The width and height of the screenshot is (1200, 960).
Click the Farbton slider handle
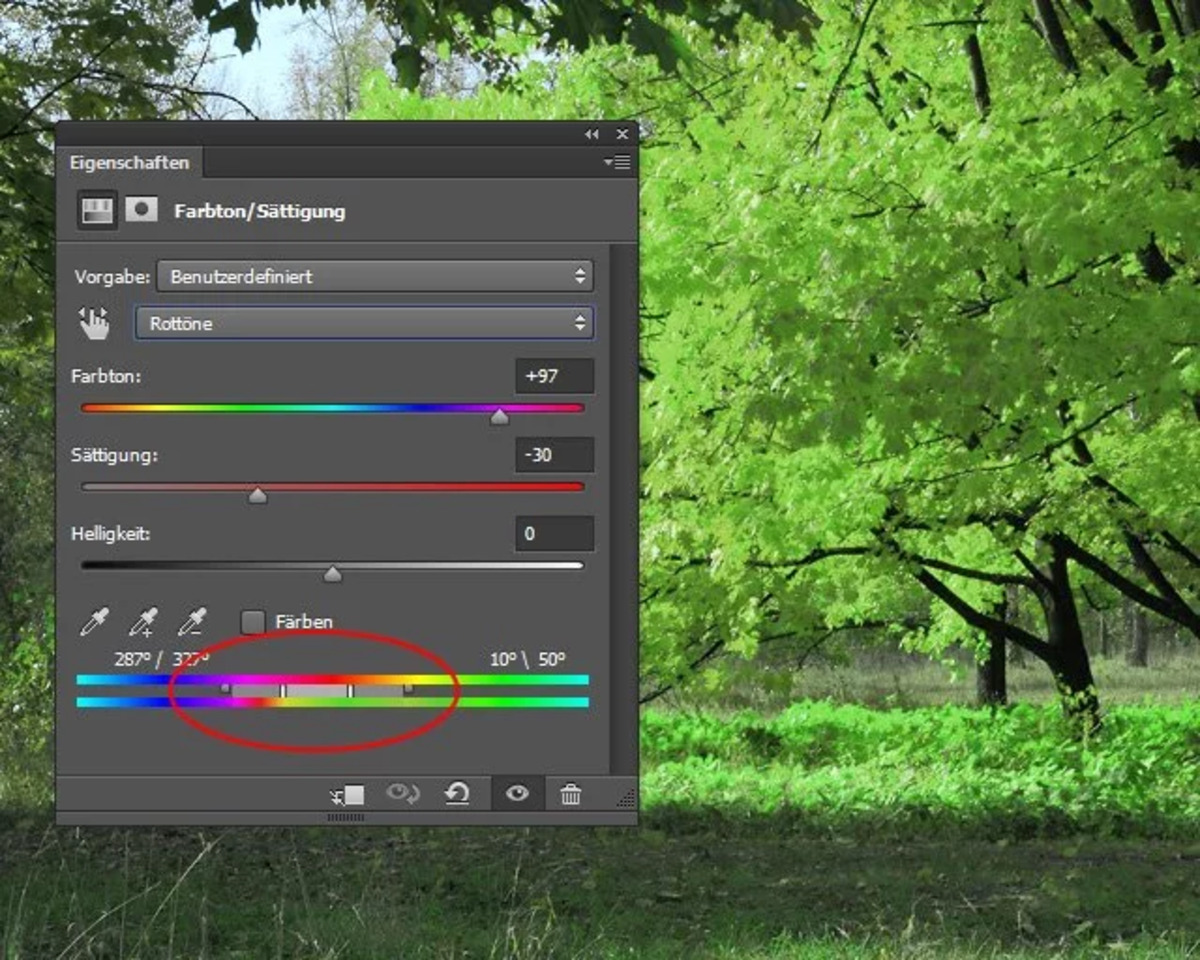tap(499, 417)
